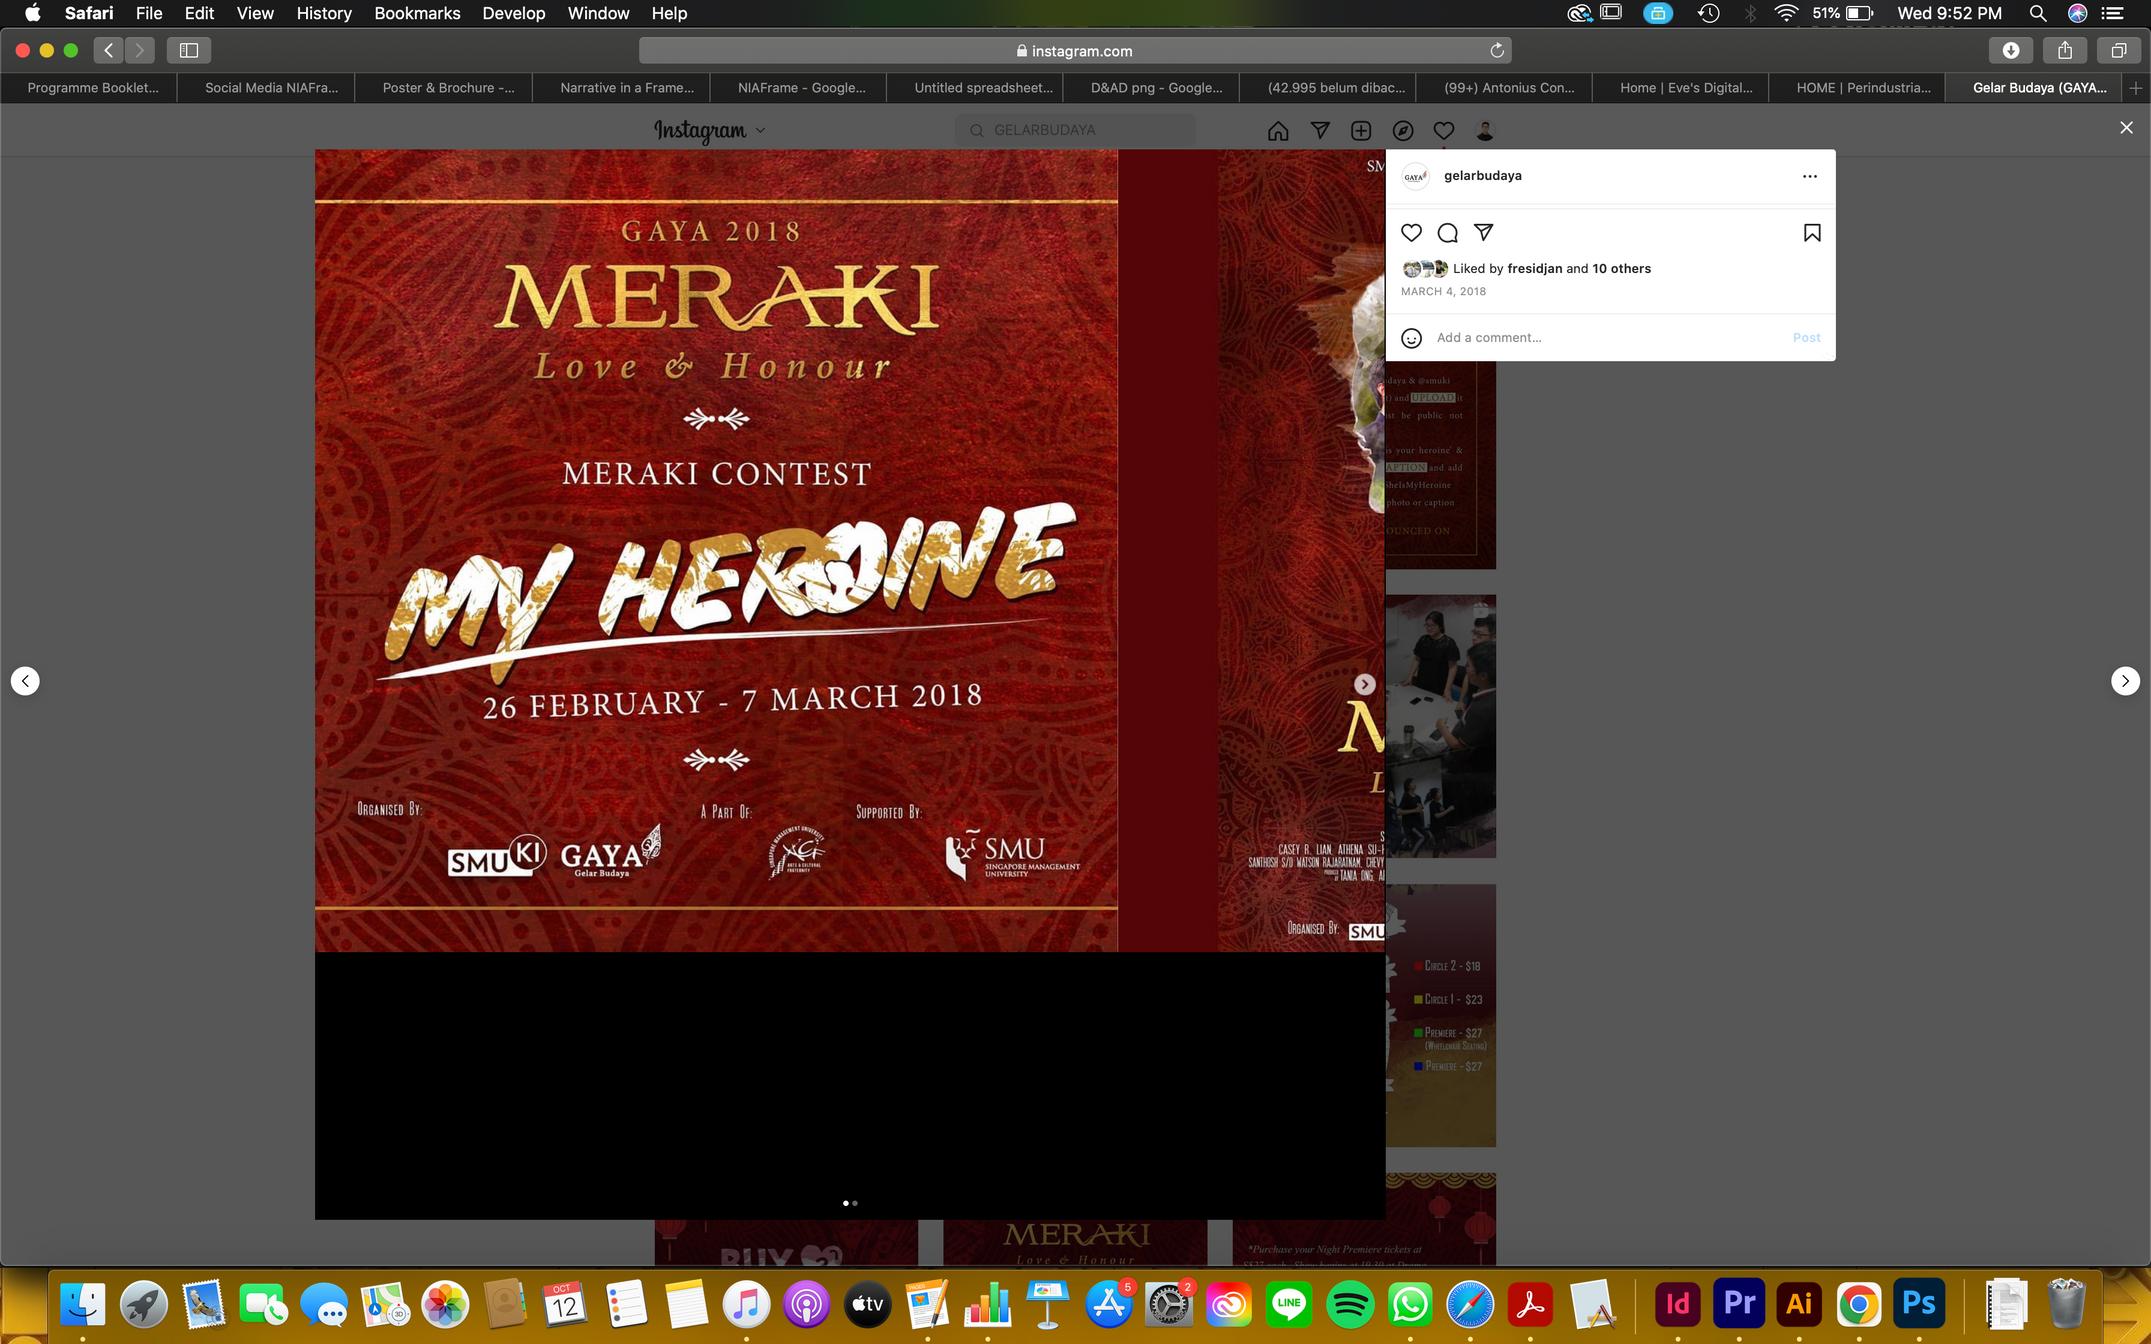Viewport: 2151px width, 1344px height.
Task: Go to next post arrow
Action: click(x=2125, y=681)
